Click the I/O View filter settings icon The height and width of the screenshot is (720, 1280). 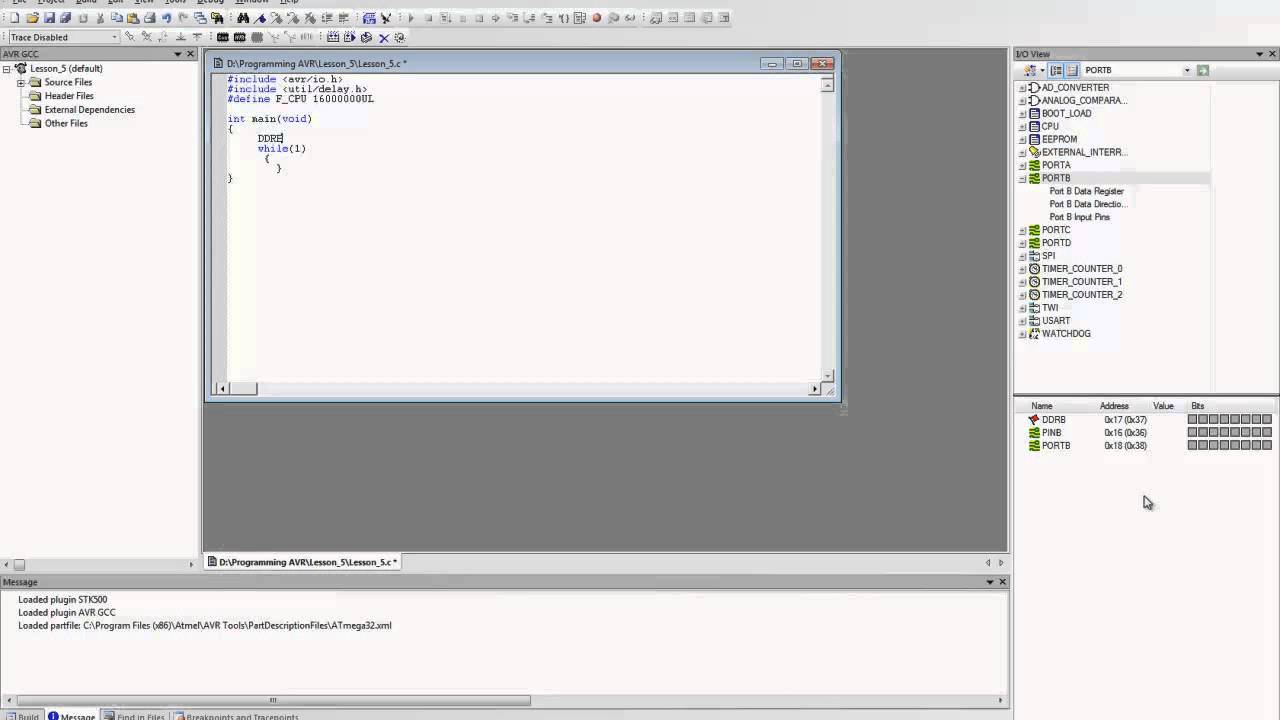point(1029,70)
